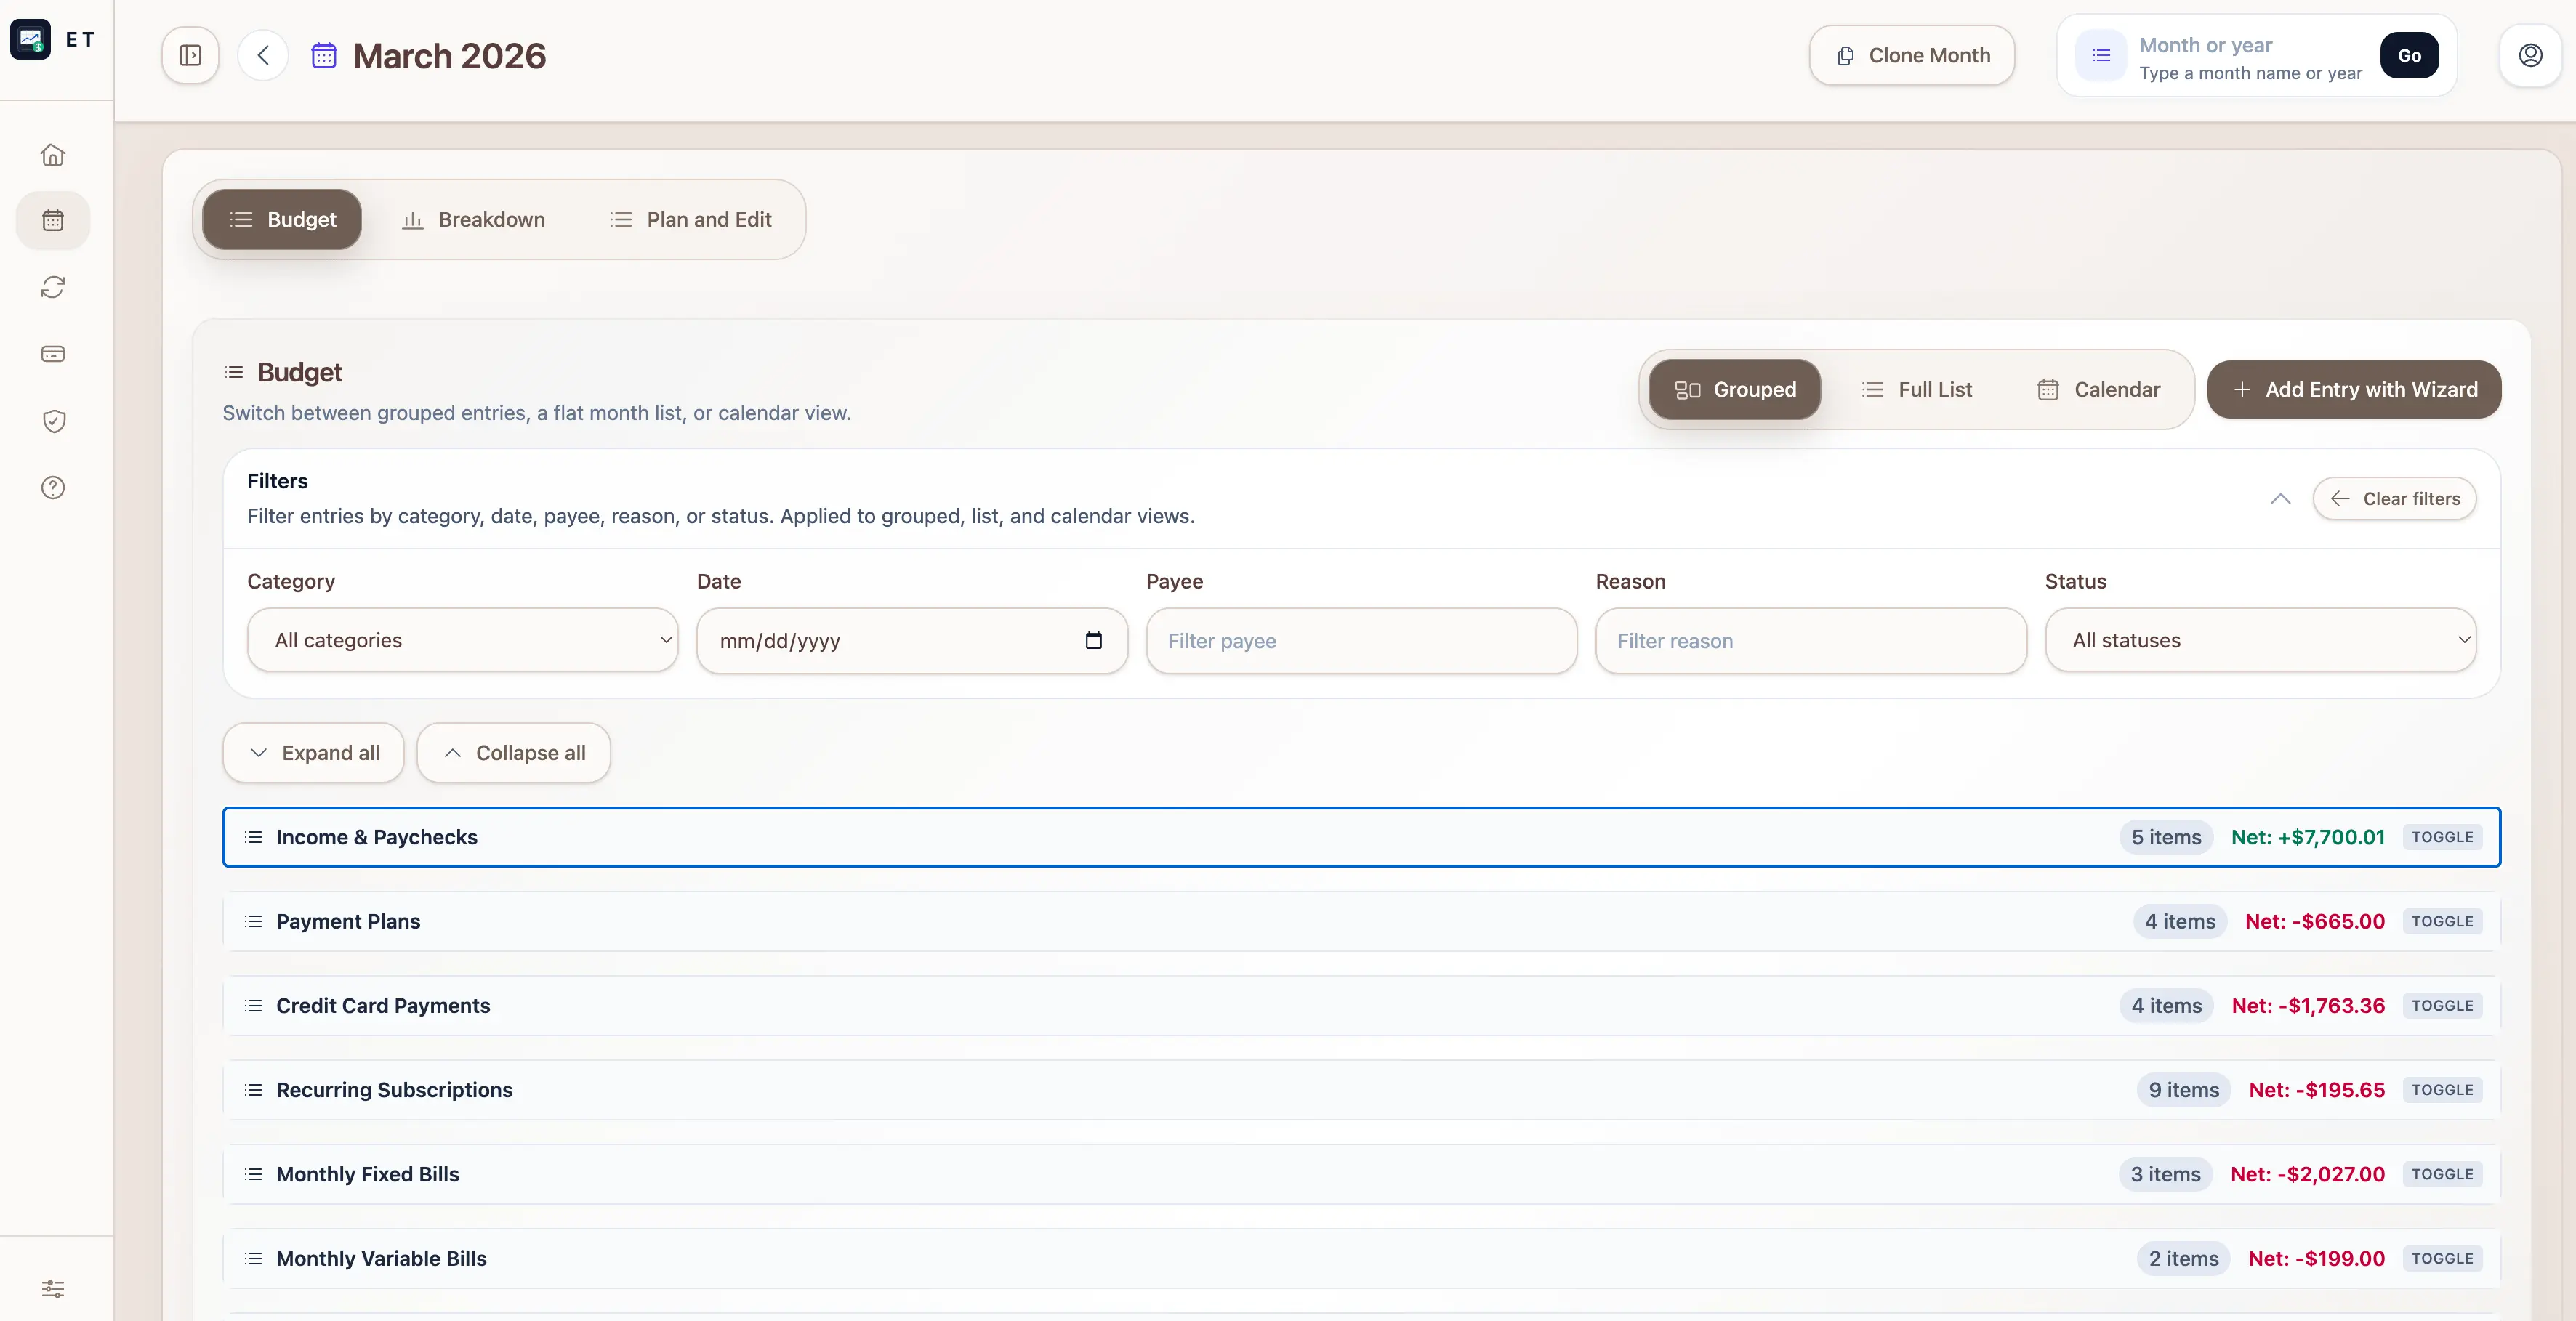Click the Clone Month button

(1911, 56)
